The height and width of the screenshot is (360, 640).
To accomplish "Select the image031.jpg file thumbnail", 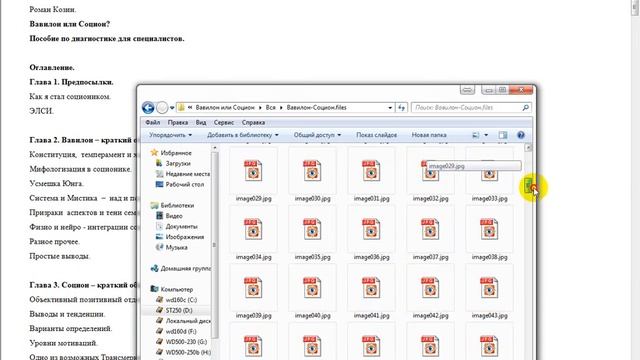I will pyautogui.click(x=371, y=171).
